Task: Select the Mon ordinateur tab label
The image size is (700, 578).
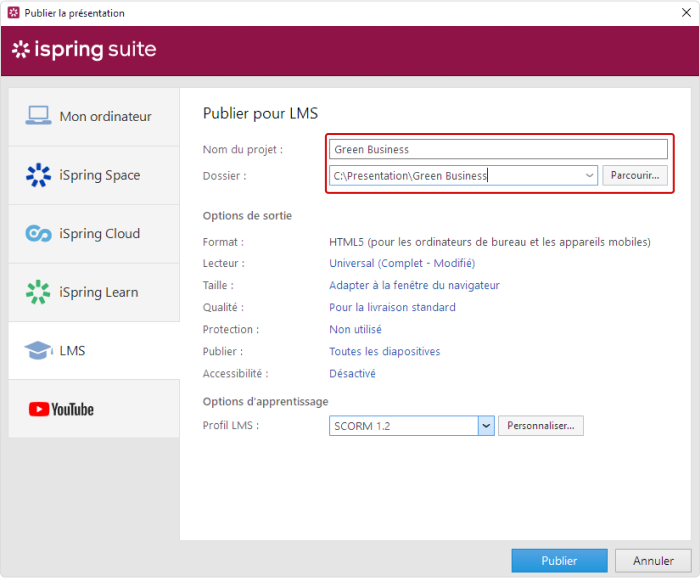Action: (105, 116)
